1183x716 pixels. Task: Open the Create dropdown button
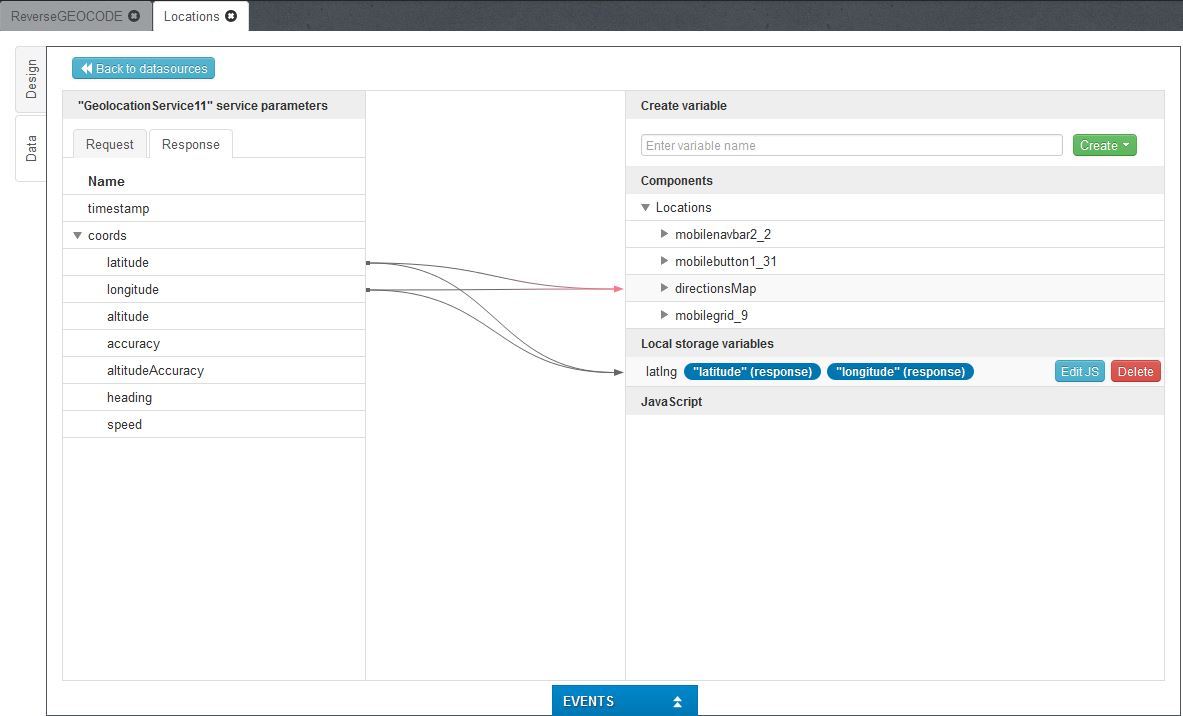tap(1104, 145)
